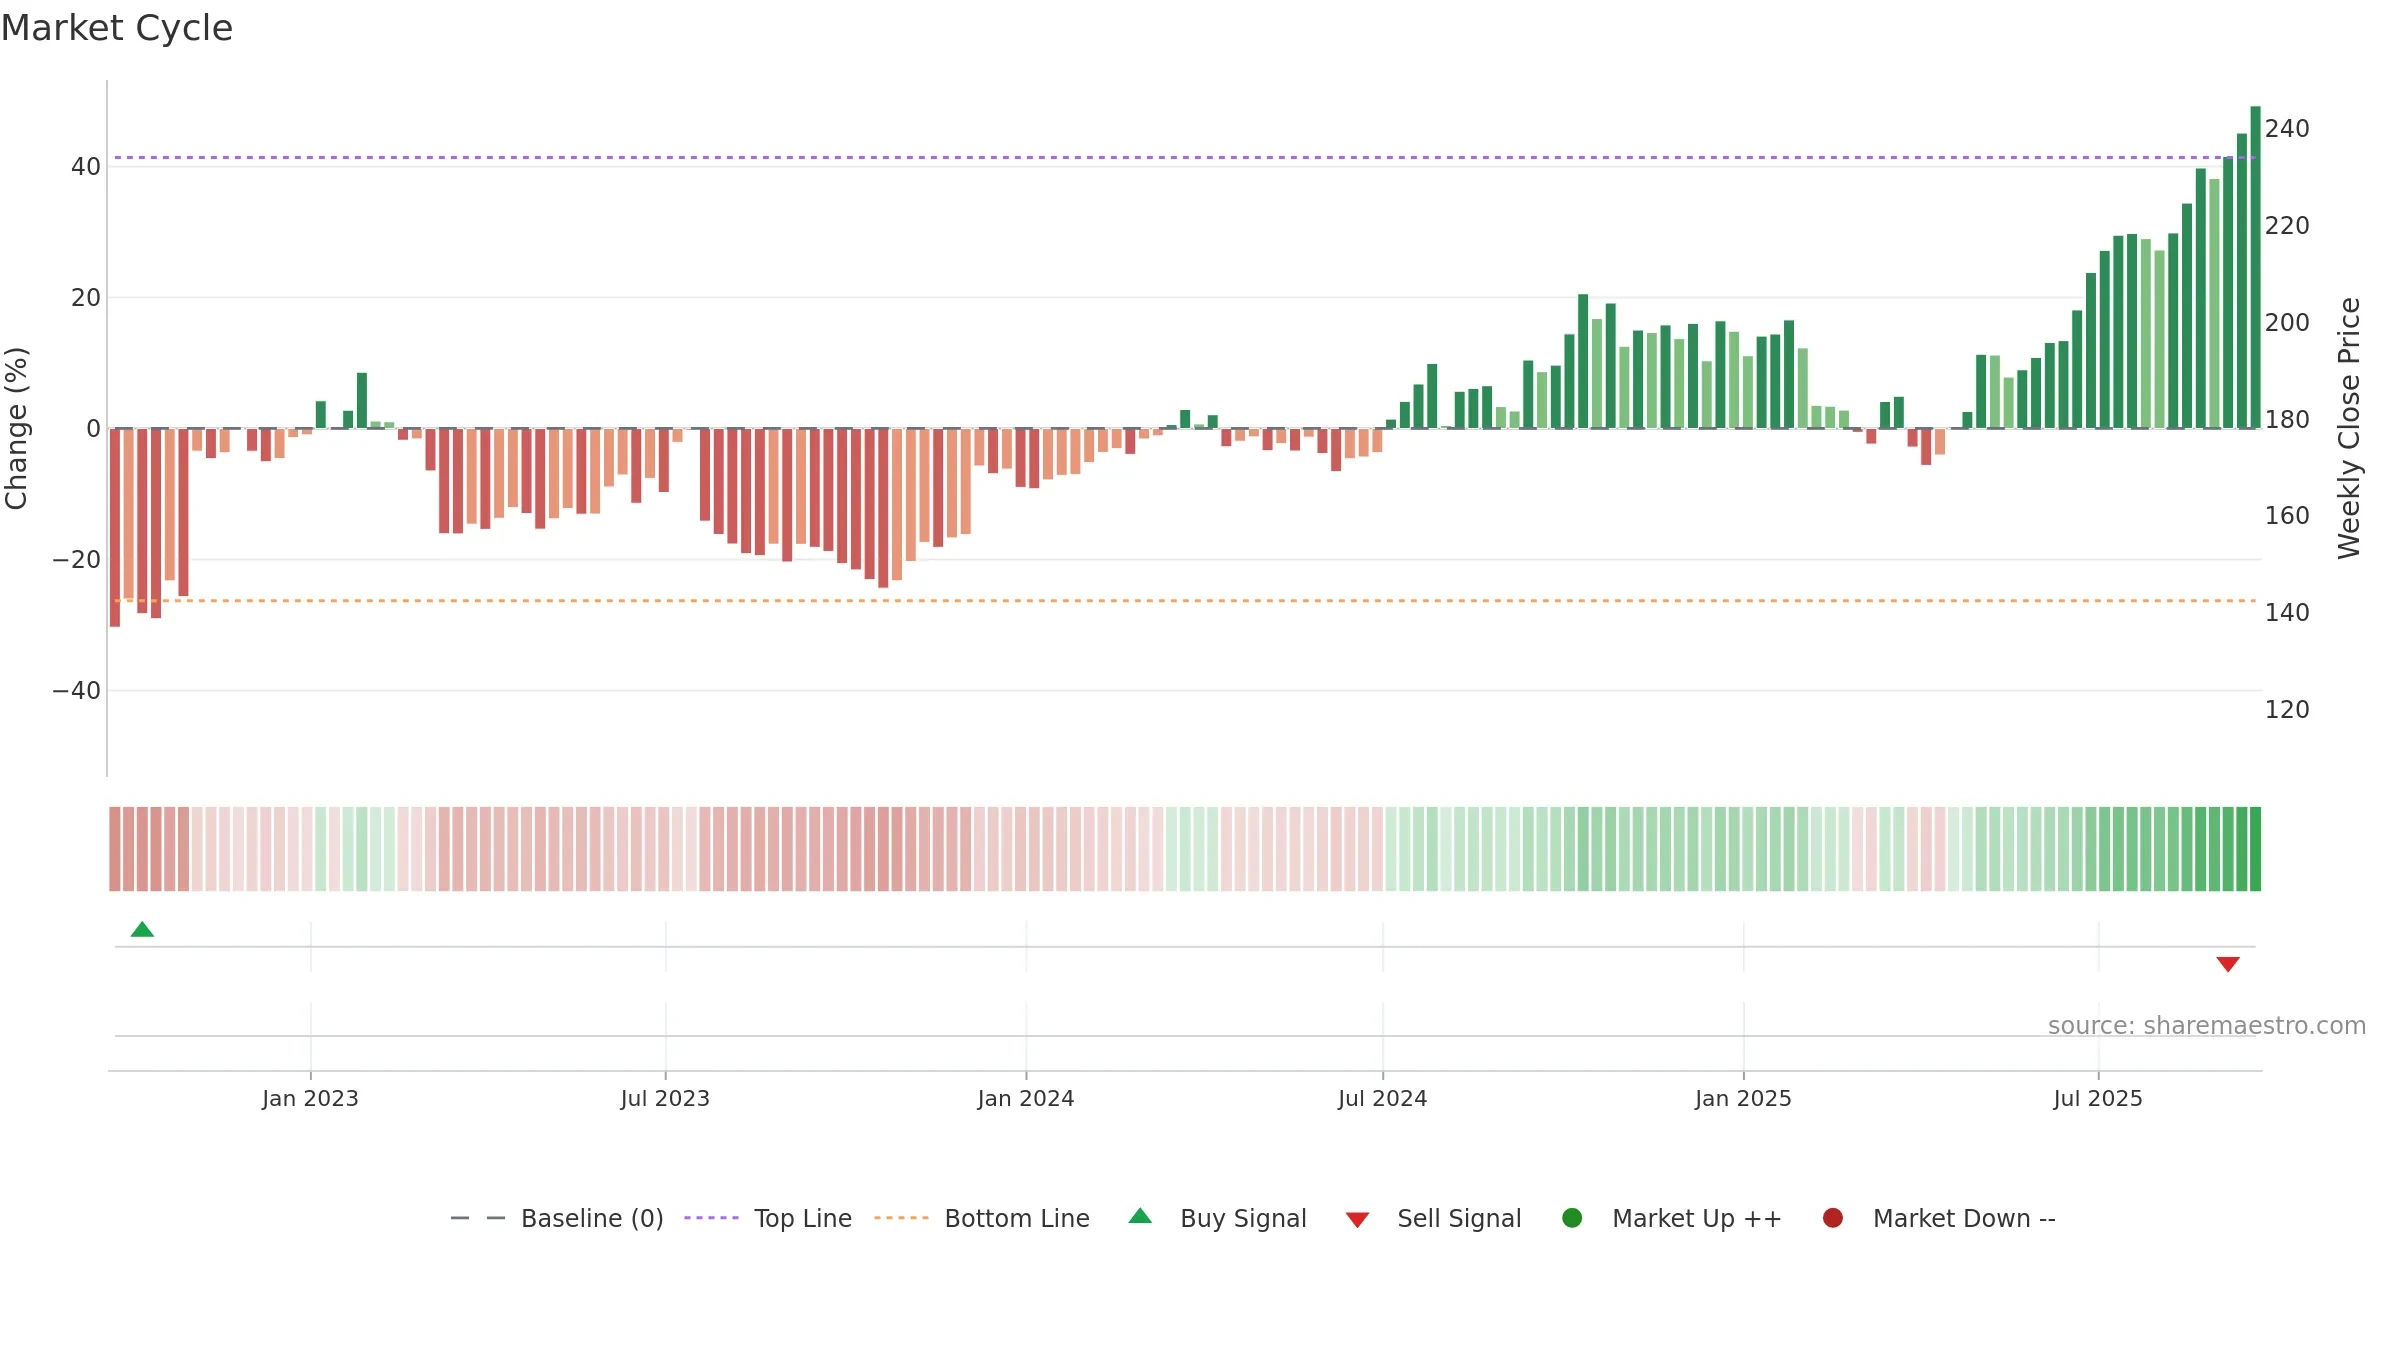Click the purple dotted Top Line on the chart
2400x1350 pixels.
coord(1185,157)
